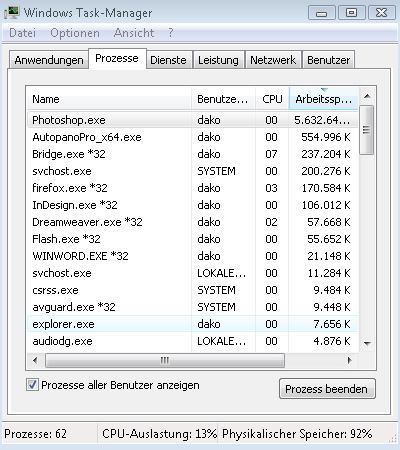This screenshot has height=450, width=400.
Task: Click the 170.584 K memory value
Action: click(x=326, y=188)
